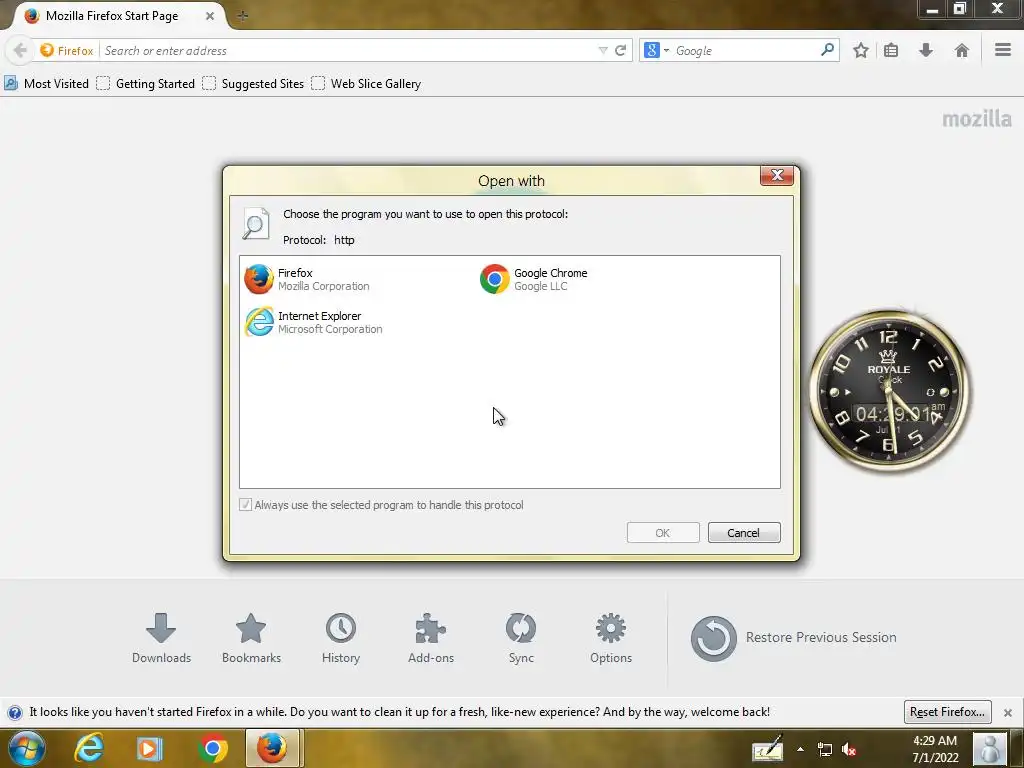
Task: Open the Web Slice Gallery bookmark
Action: tap(366, 84)
